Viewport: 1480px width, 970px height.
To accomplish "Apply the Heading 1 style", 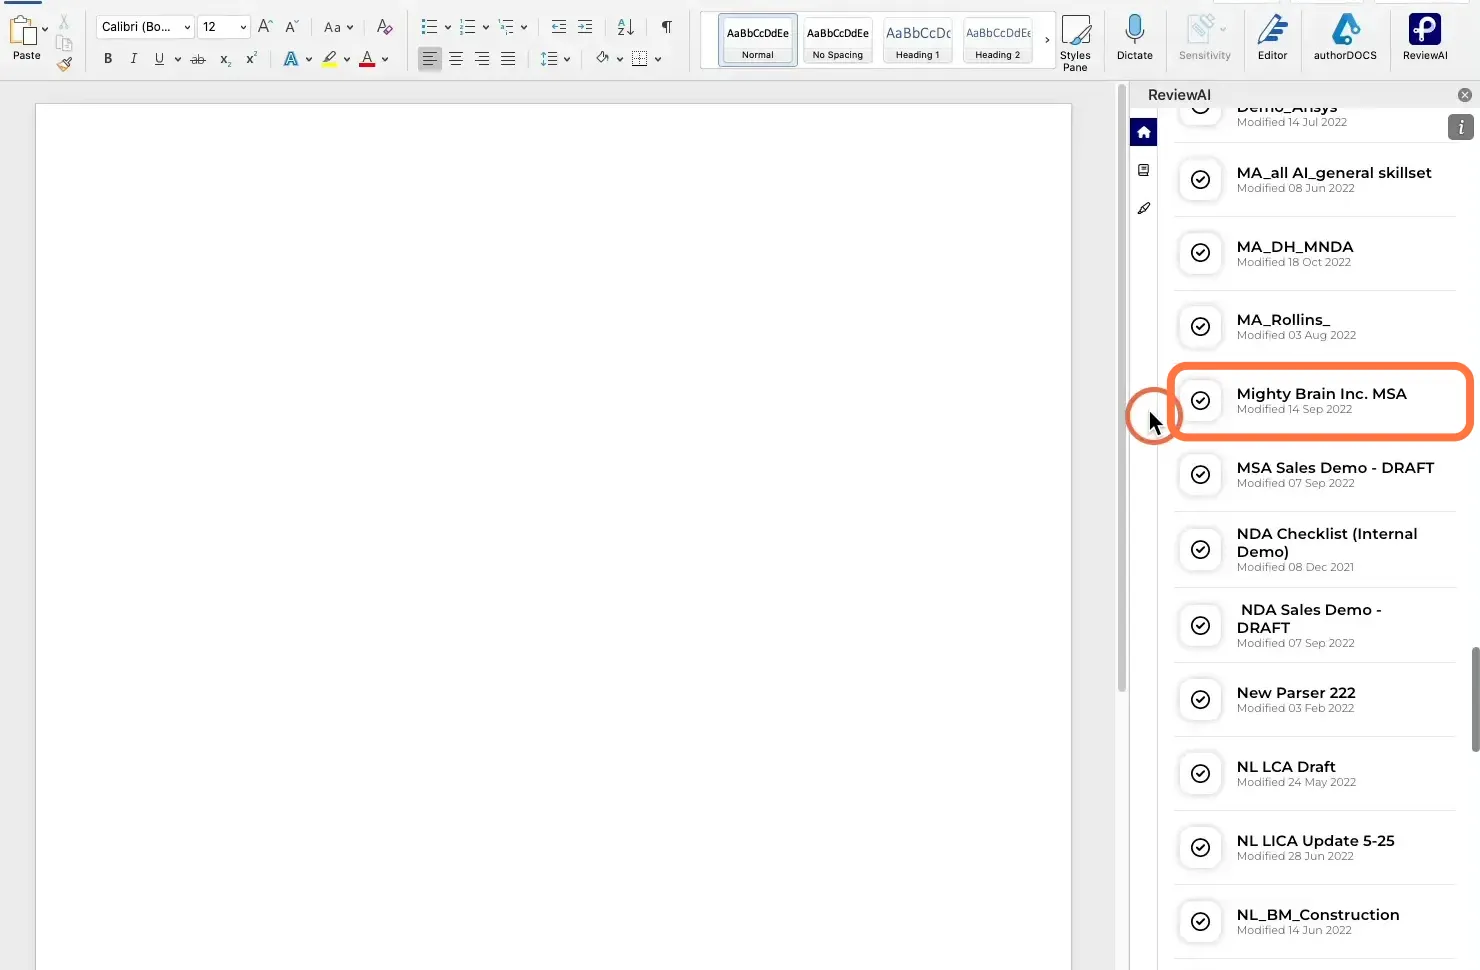I will [918, 41].
